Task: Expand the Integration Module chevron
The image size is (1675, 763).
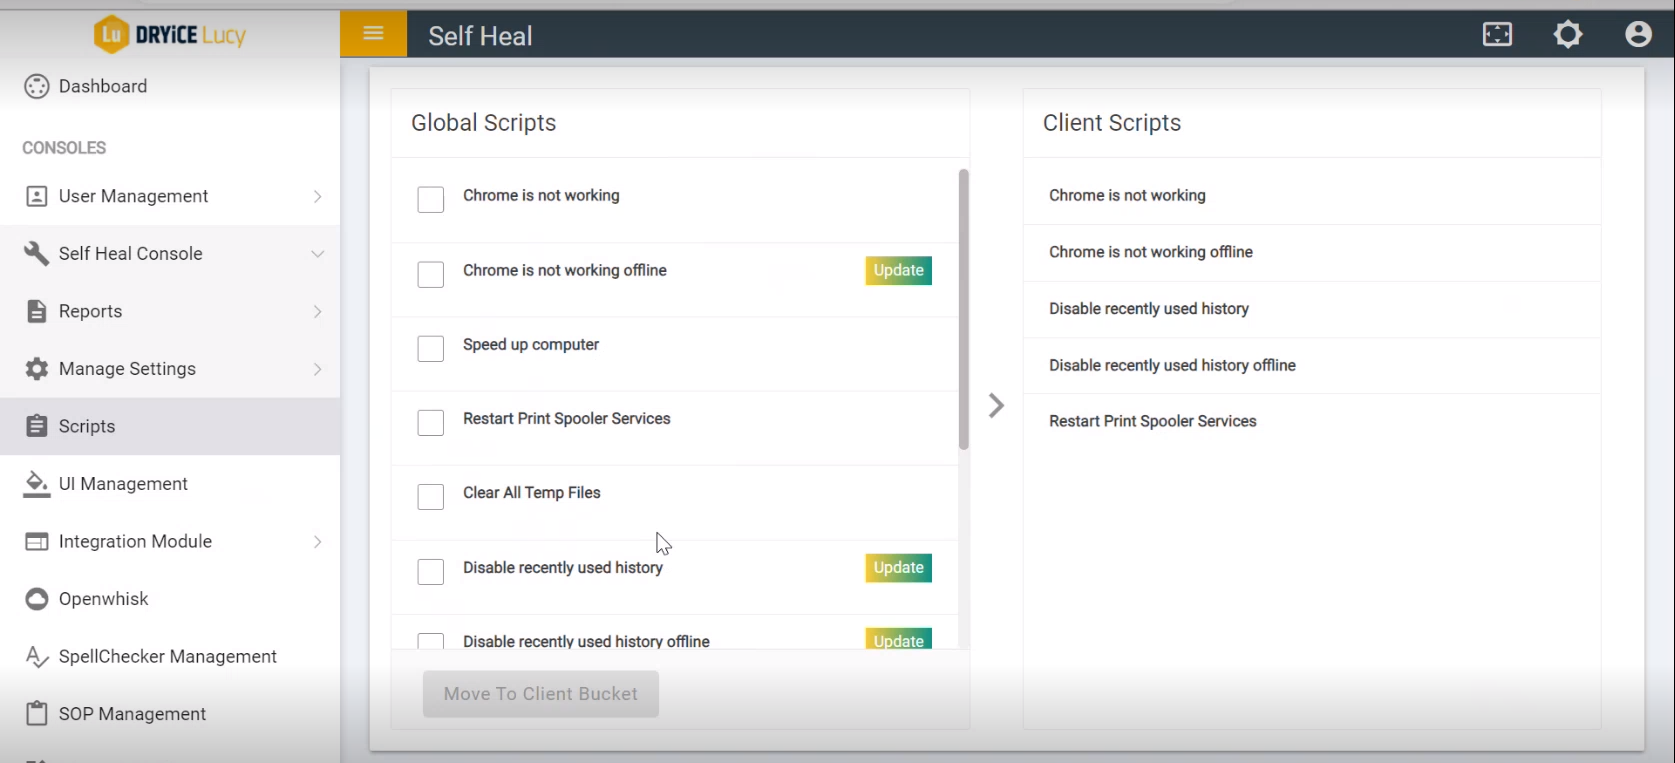Action: coord(317,542)
